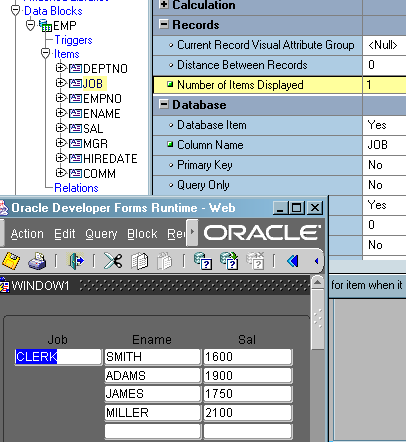Select the Triggers node under EMP

point(73,40)
